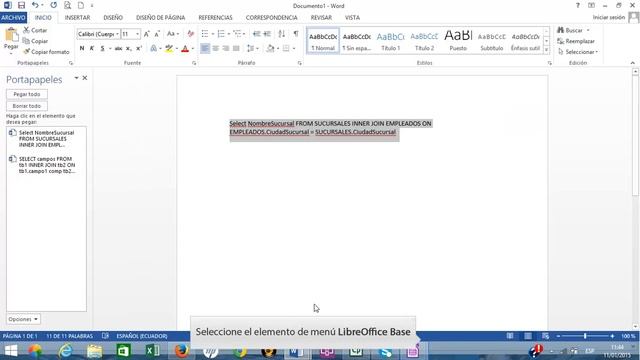Click Borrar todo button

tap(27, 106)
